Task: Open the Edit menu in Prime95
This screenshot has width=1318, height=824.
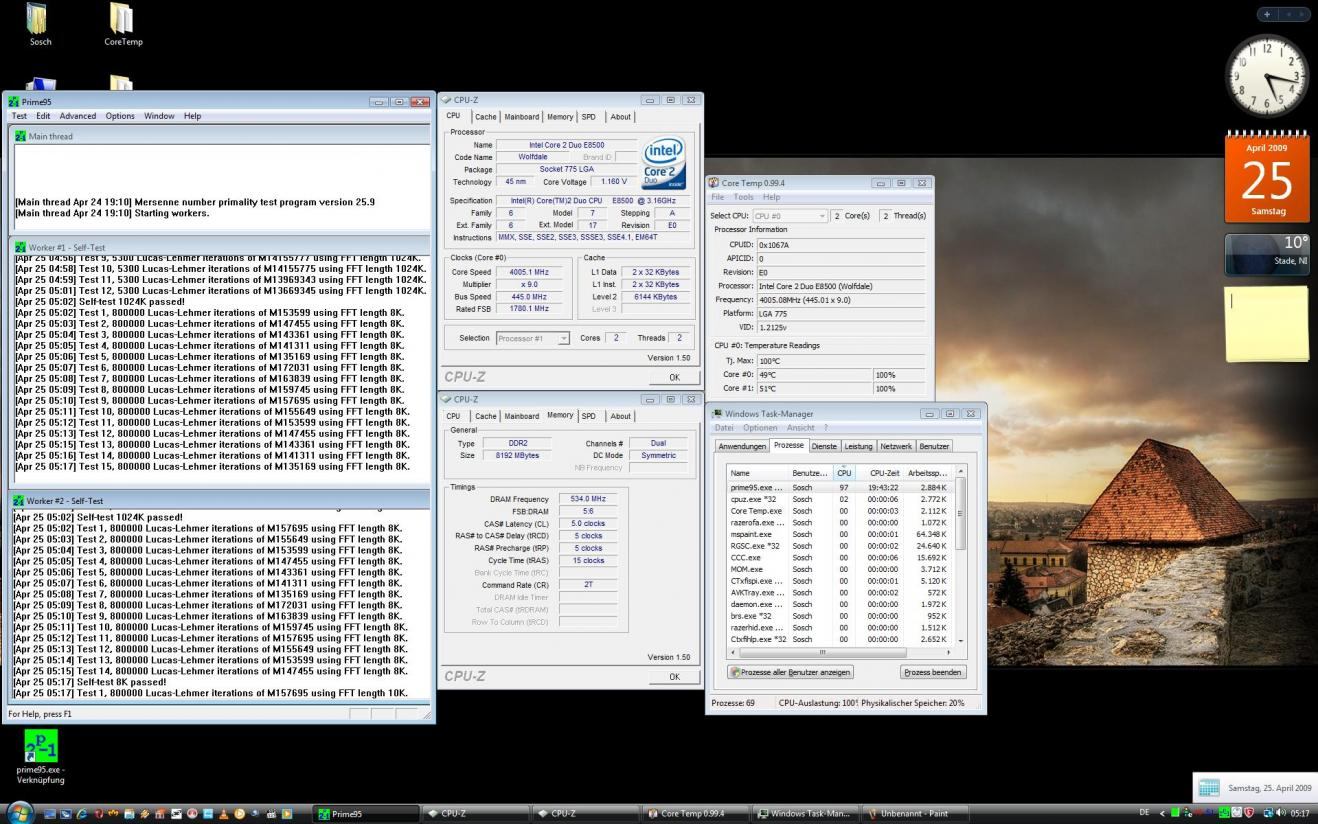Action: pos(43,116)
